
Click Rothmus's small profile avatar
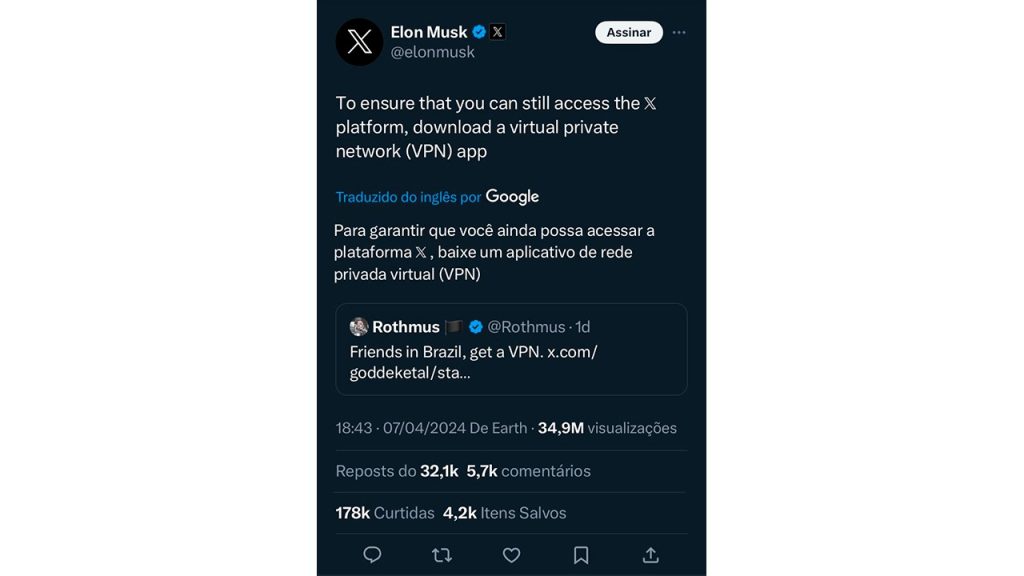coord(359,327)
